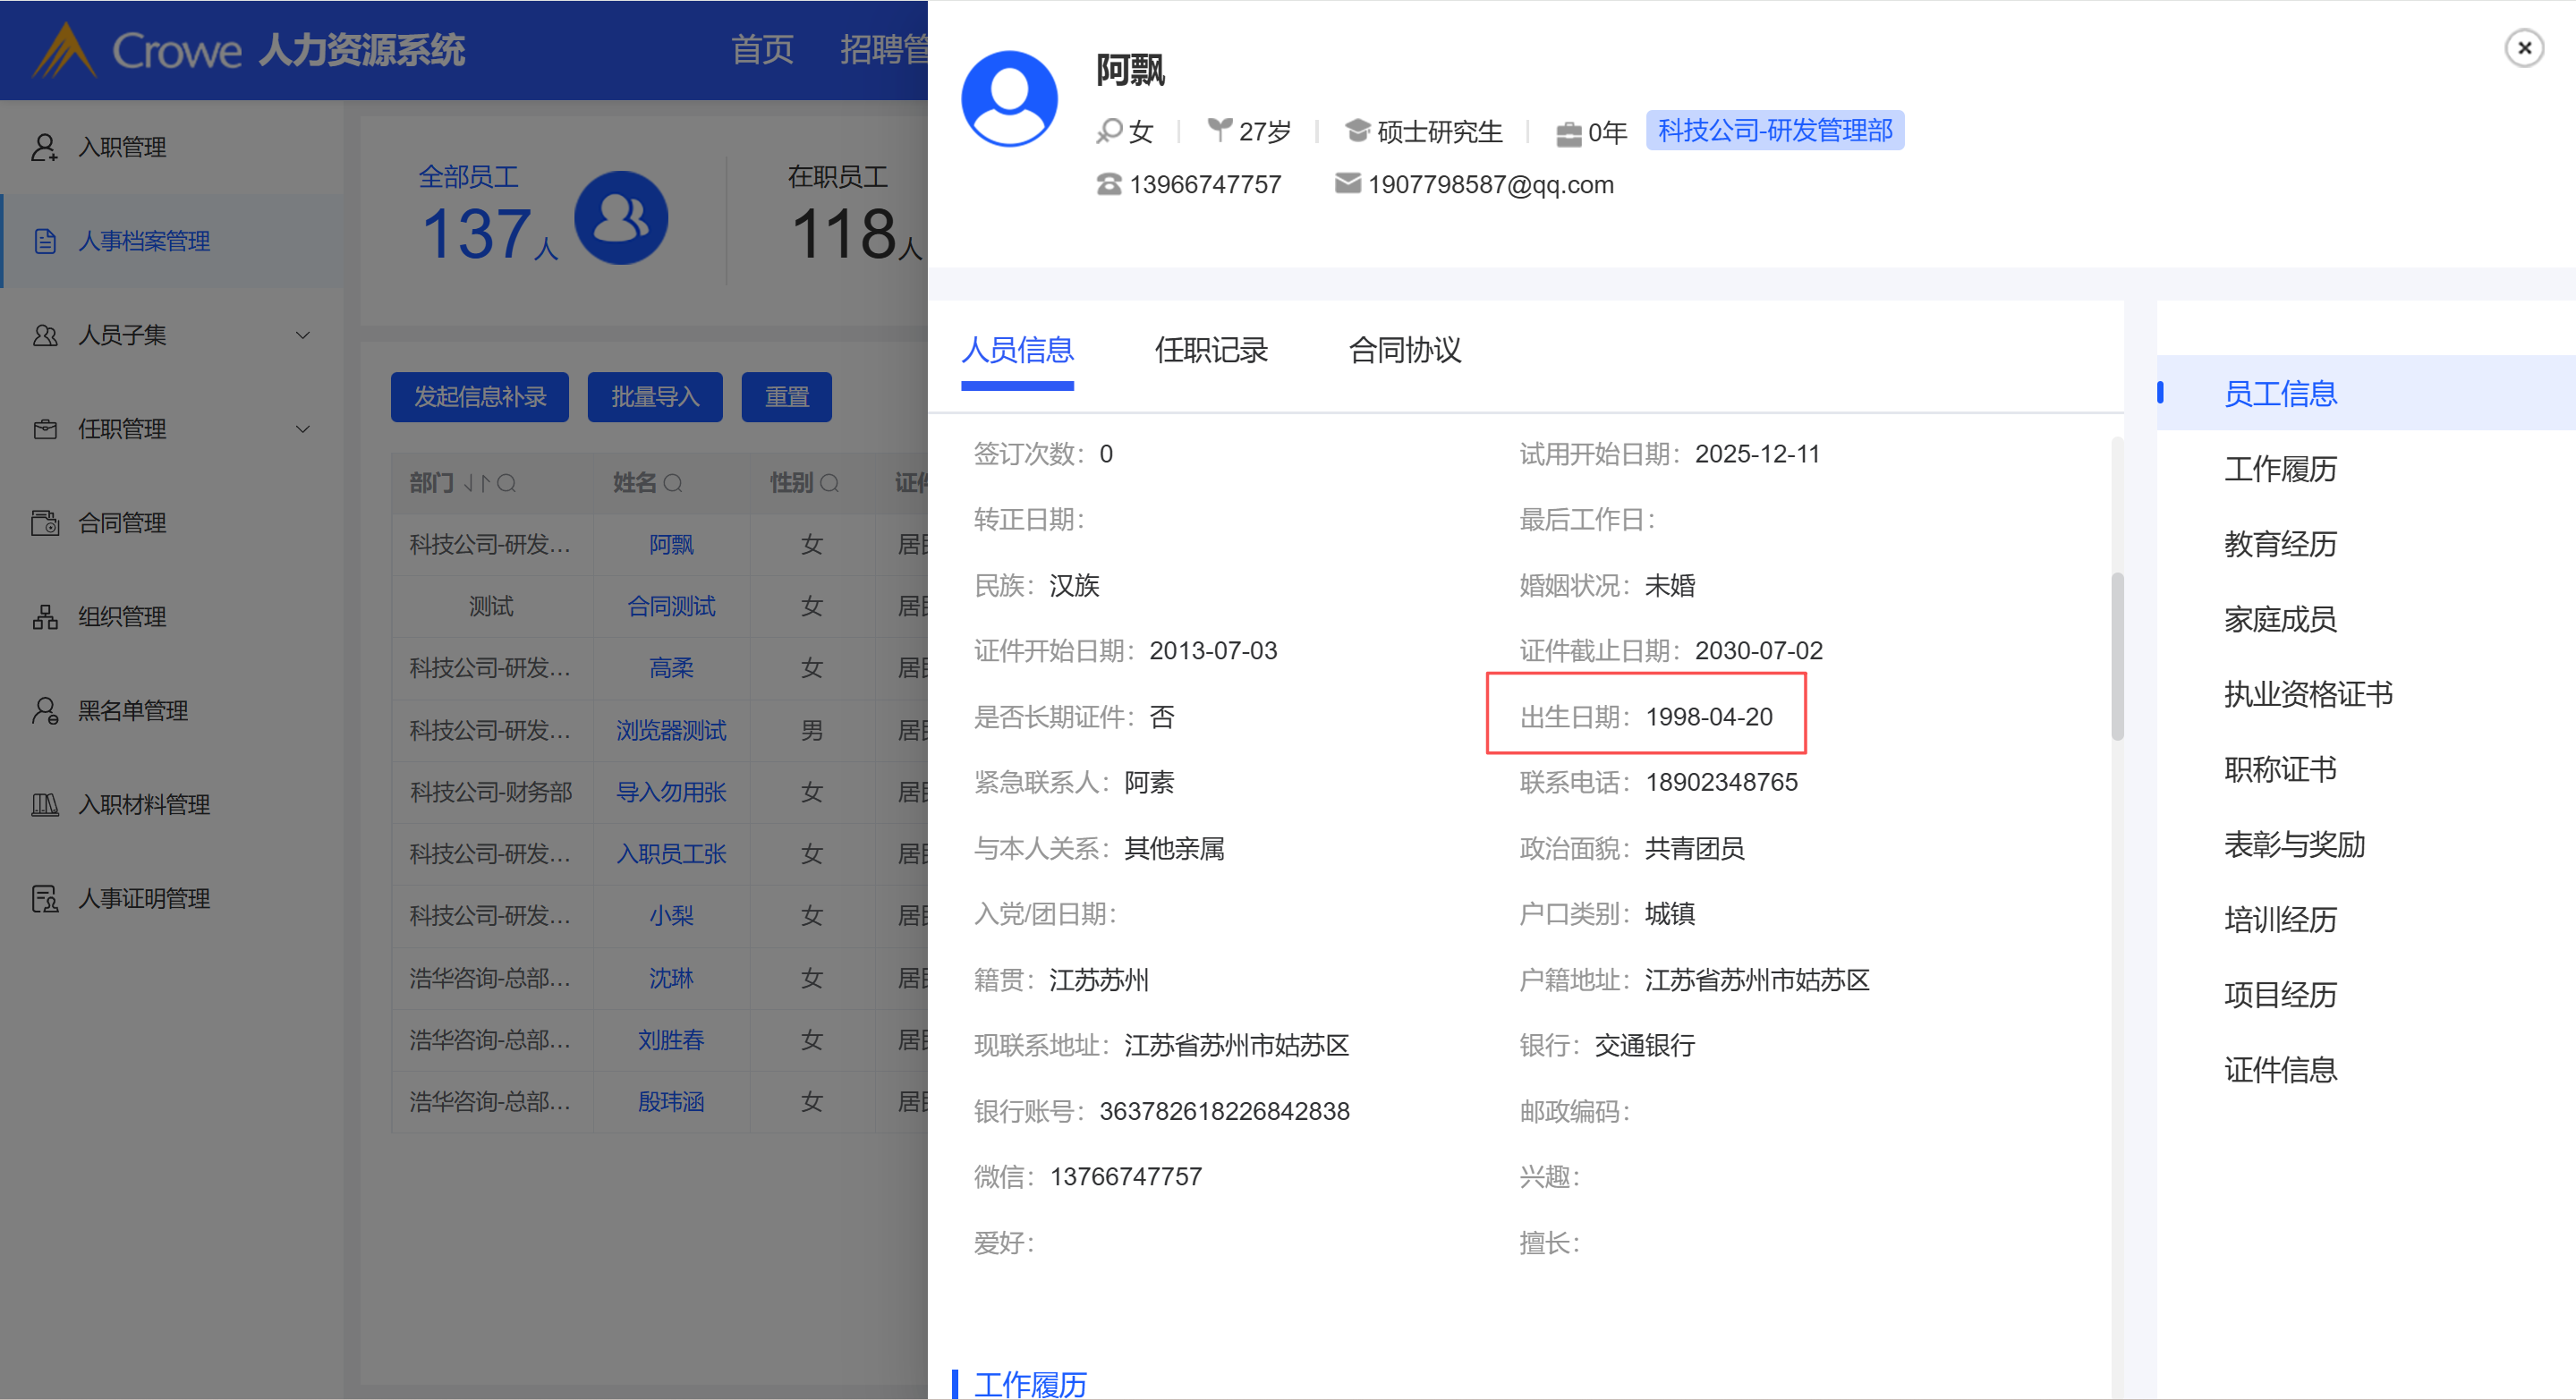Viewport: 2576px width, 1400px height.
Task: Expand the 人员子集 menu chevron
Action: click(x=302, y=335)
